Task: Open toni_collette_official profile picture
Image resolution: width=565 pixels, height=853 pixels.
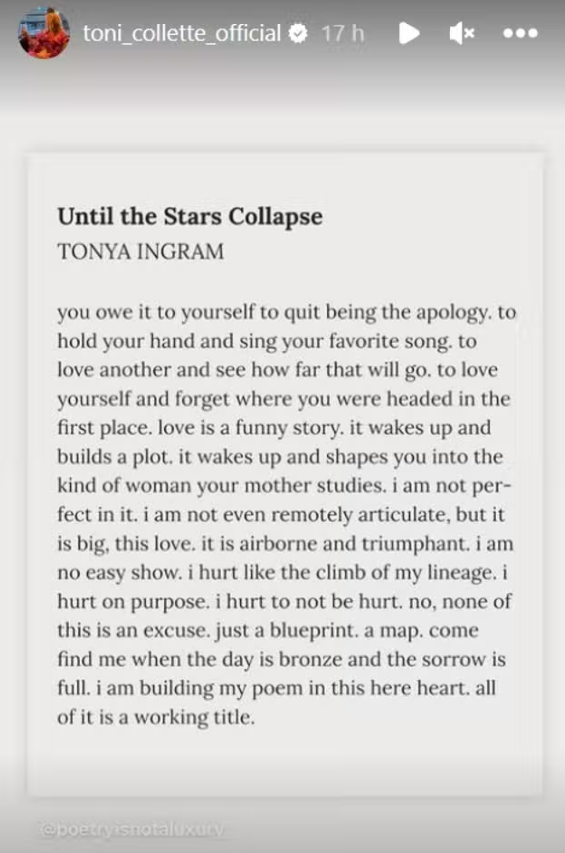Action: (x=44, y=33)
